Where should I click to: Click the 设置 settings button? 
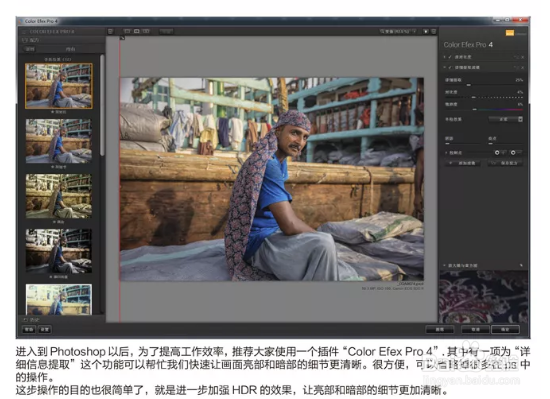pyautogui.click(x=45, y=329)
